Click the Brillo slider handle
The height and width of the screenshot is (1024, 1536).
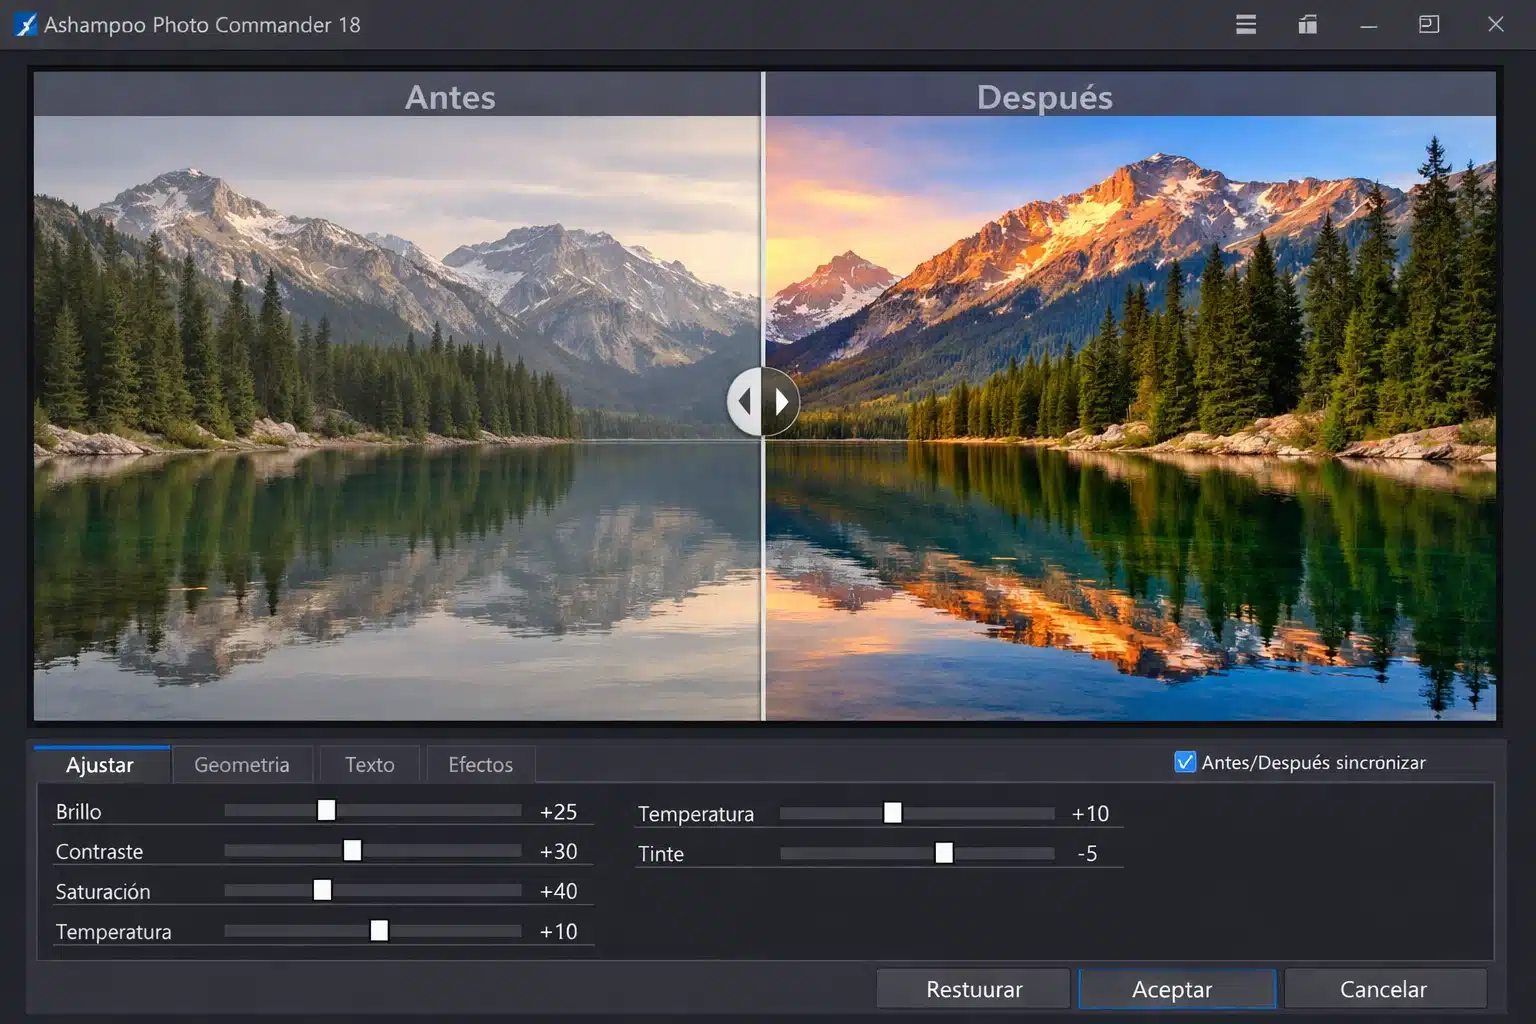pyautogui.click(x=327, y=810)
